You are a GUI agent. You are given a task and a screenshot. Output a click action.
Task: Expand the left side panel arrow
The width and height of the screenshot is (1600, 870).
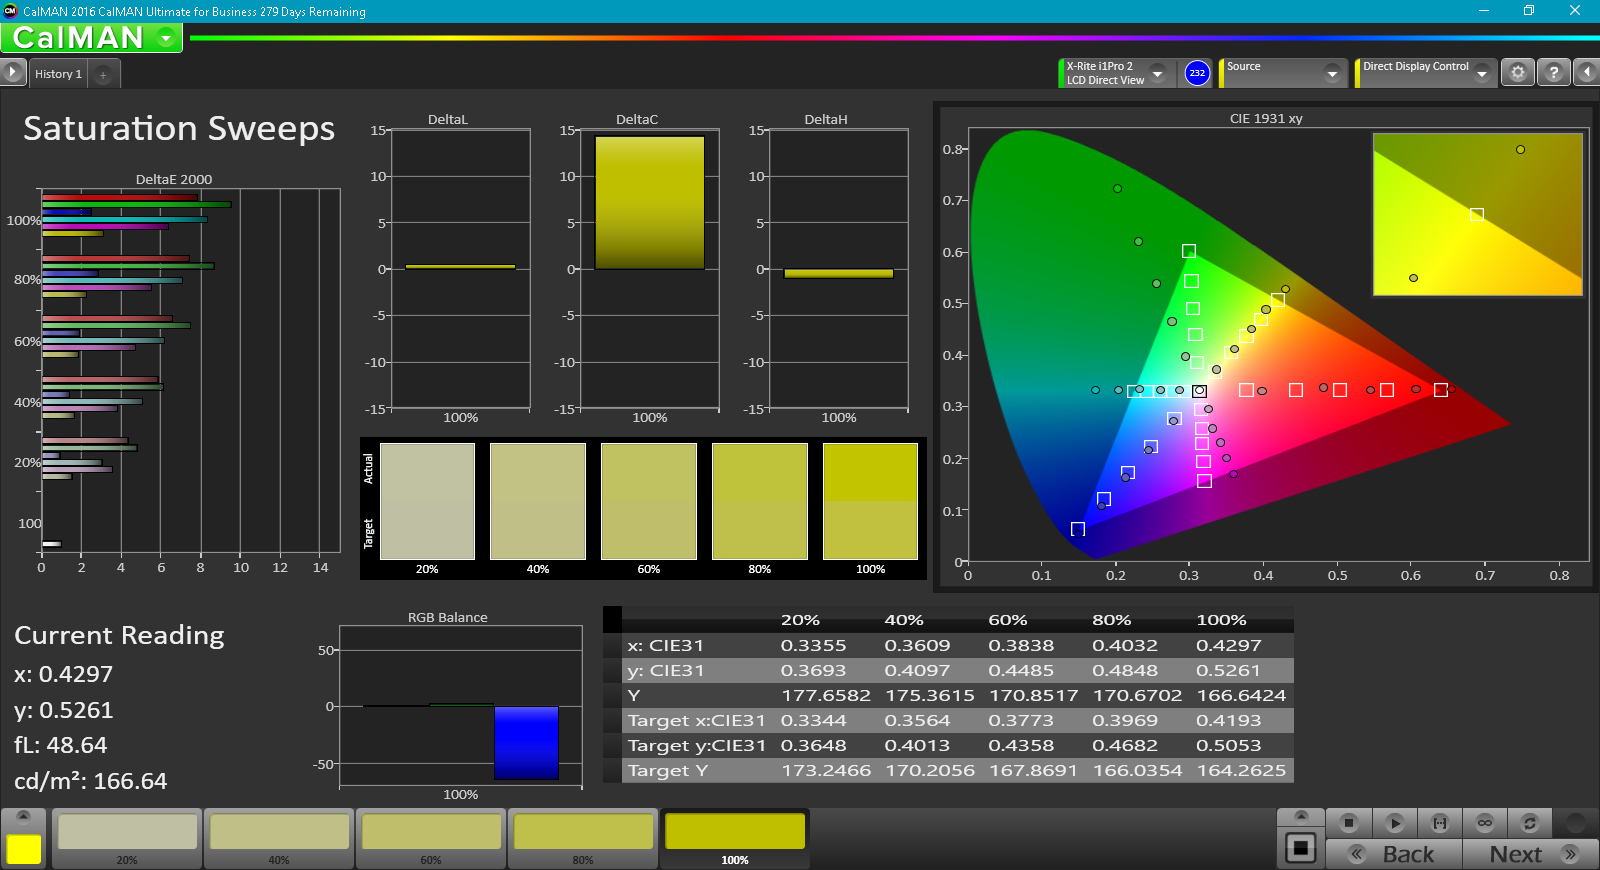point(12,72)
